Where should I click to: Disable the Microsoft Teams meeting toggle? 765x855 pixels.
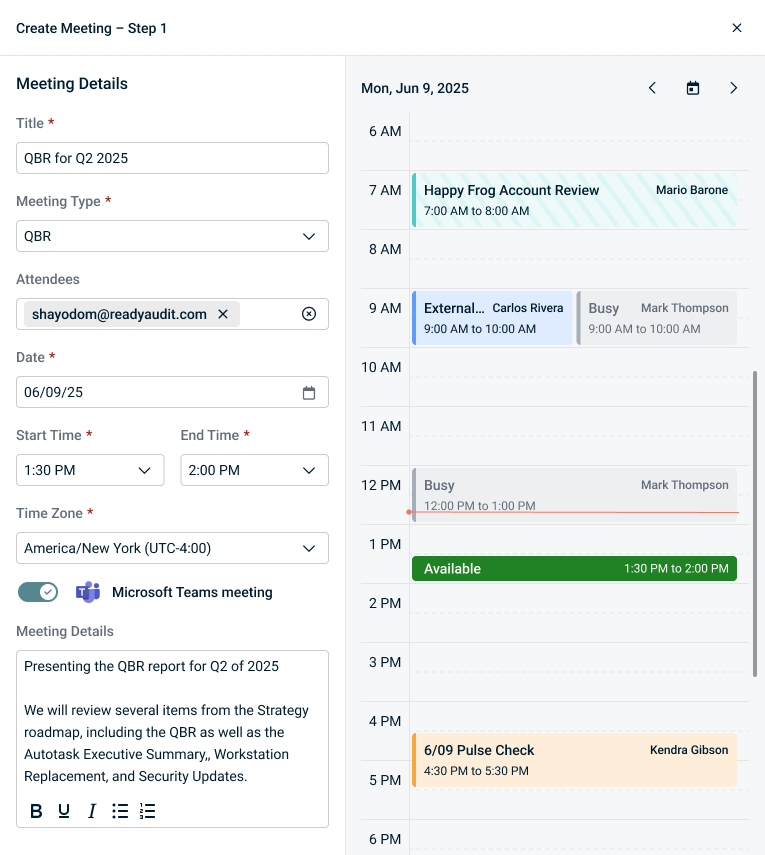[38, 592]
